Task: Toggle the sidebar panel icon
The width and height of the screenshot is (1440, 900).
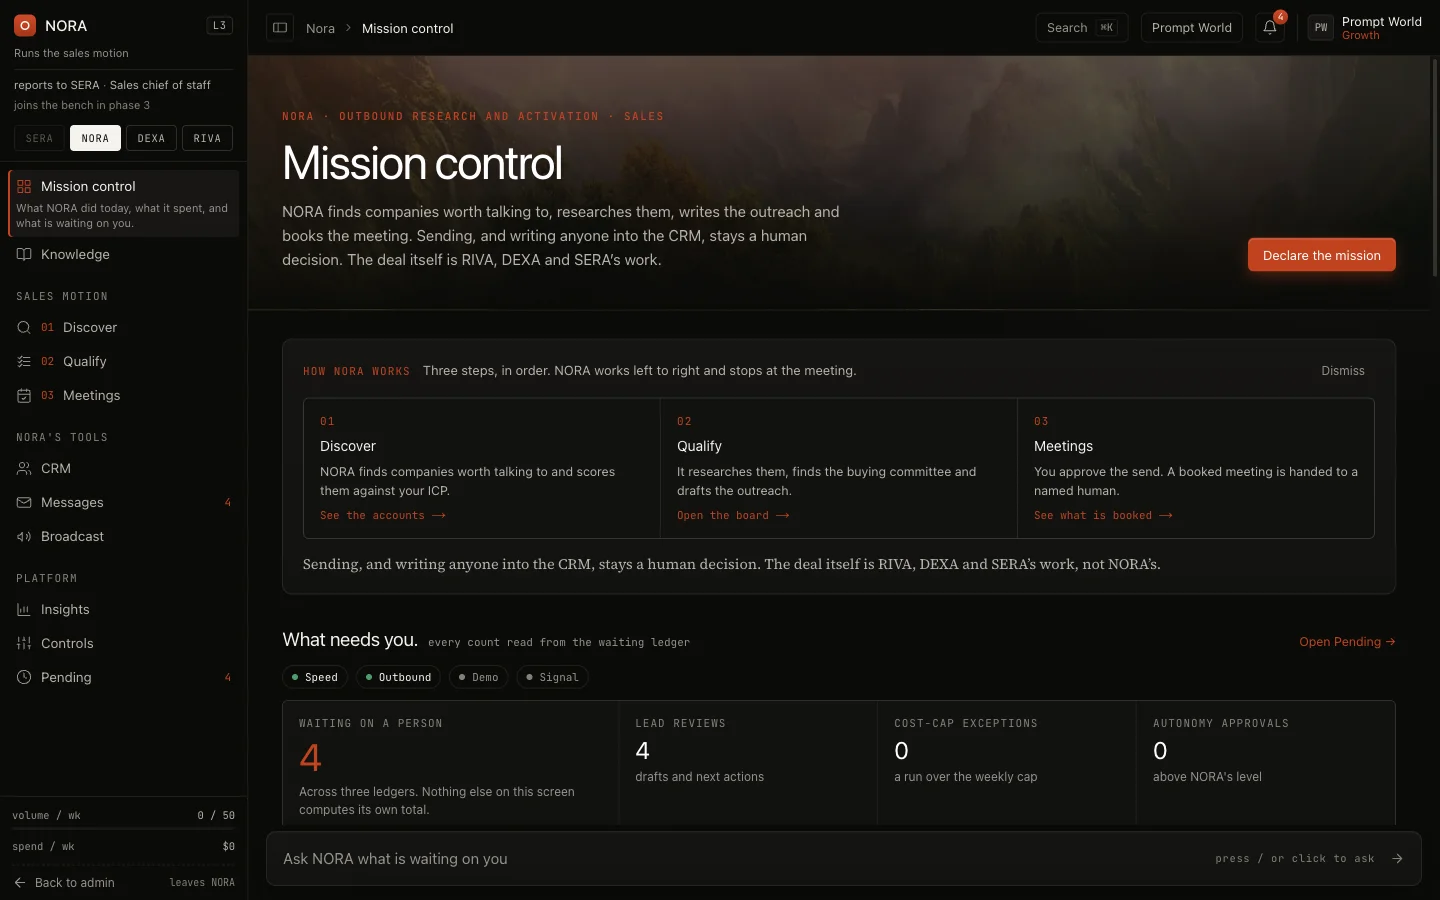Action: [280, 28]
